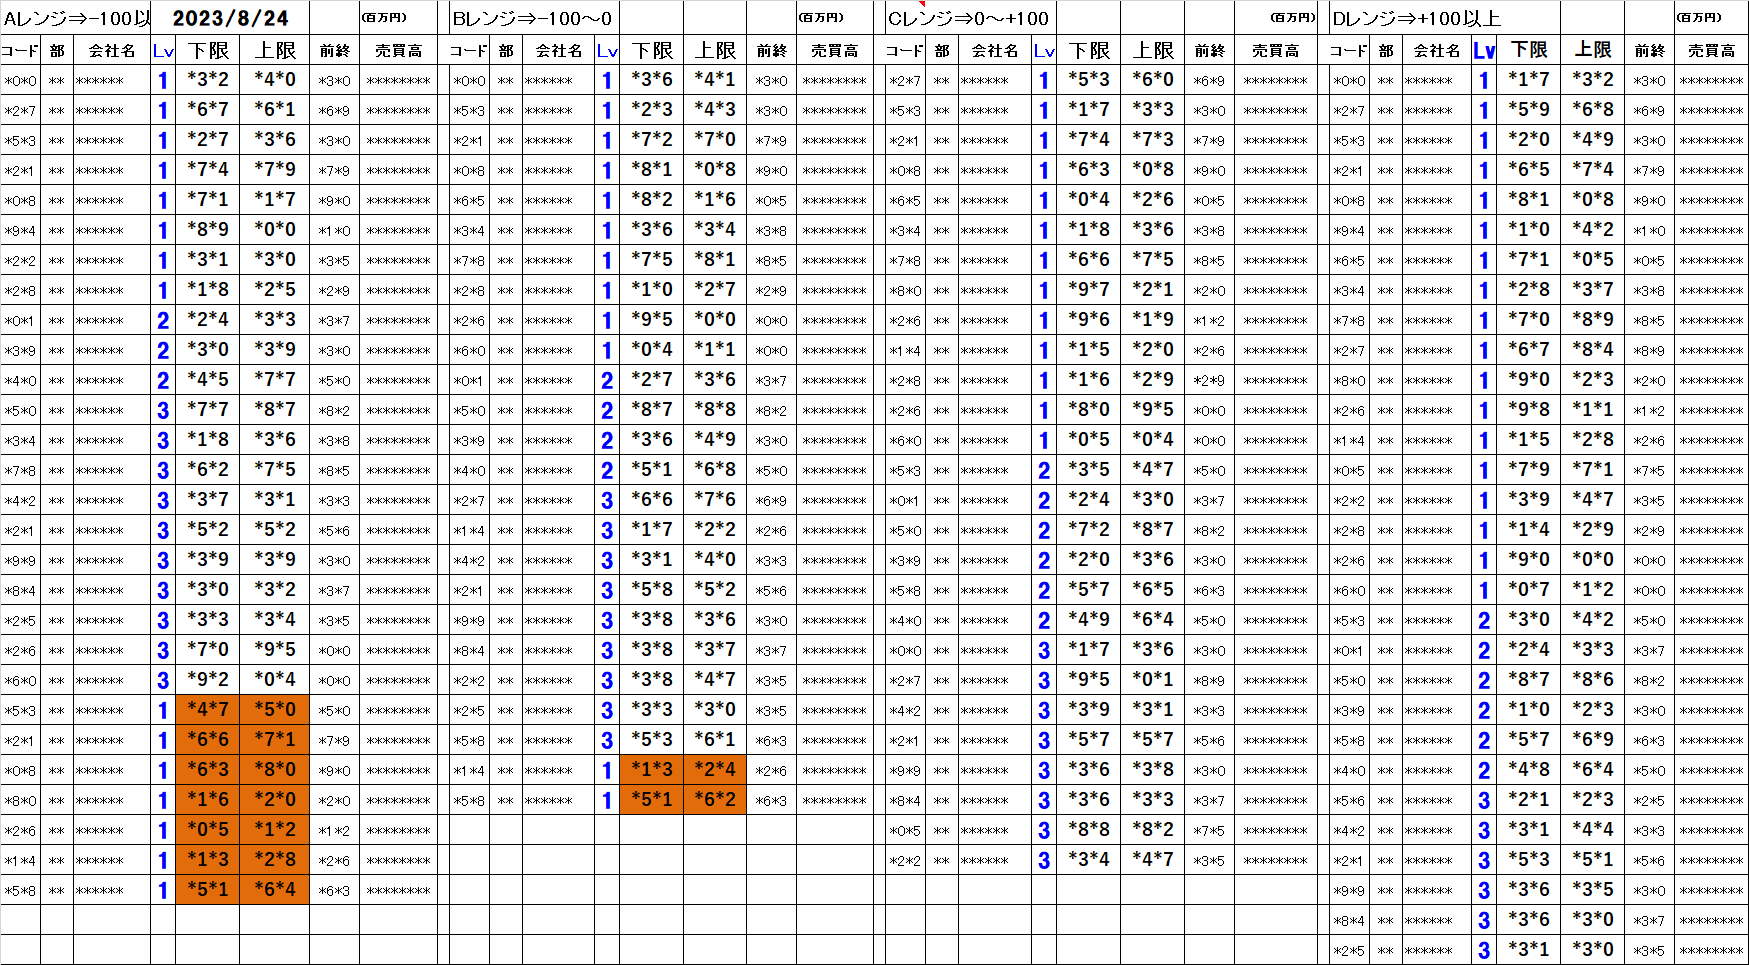
Task: Select orange cell *6*4 in A range
Action: coord(274,890)
